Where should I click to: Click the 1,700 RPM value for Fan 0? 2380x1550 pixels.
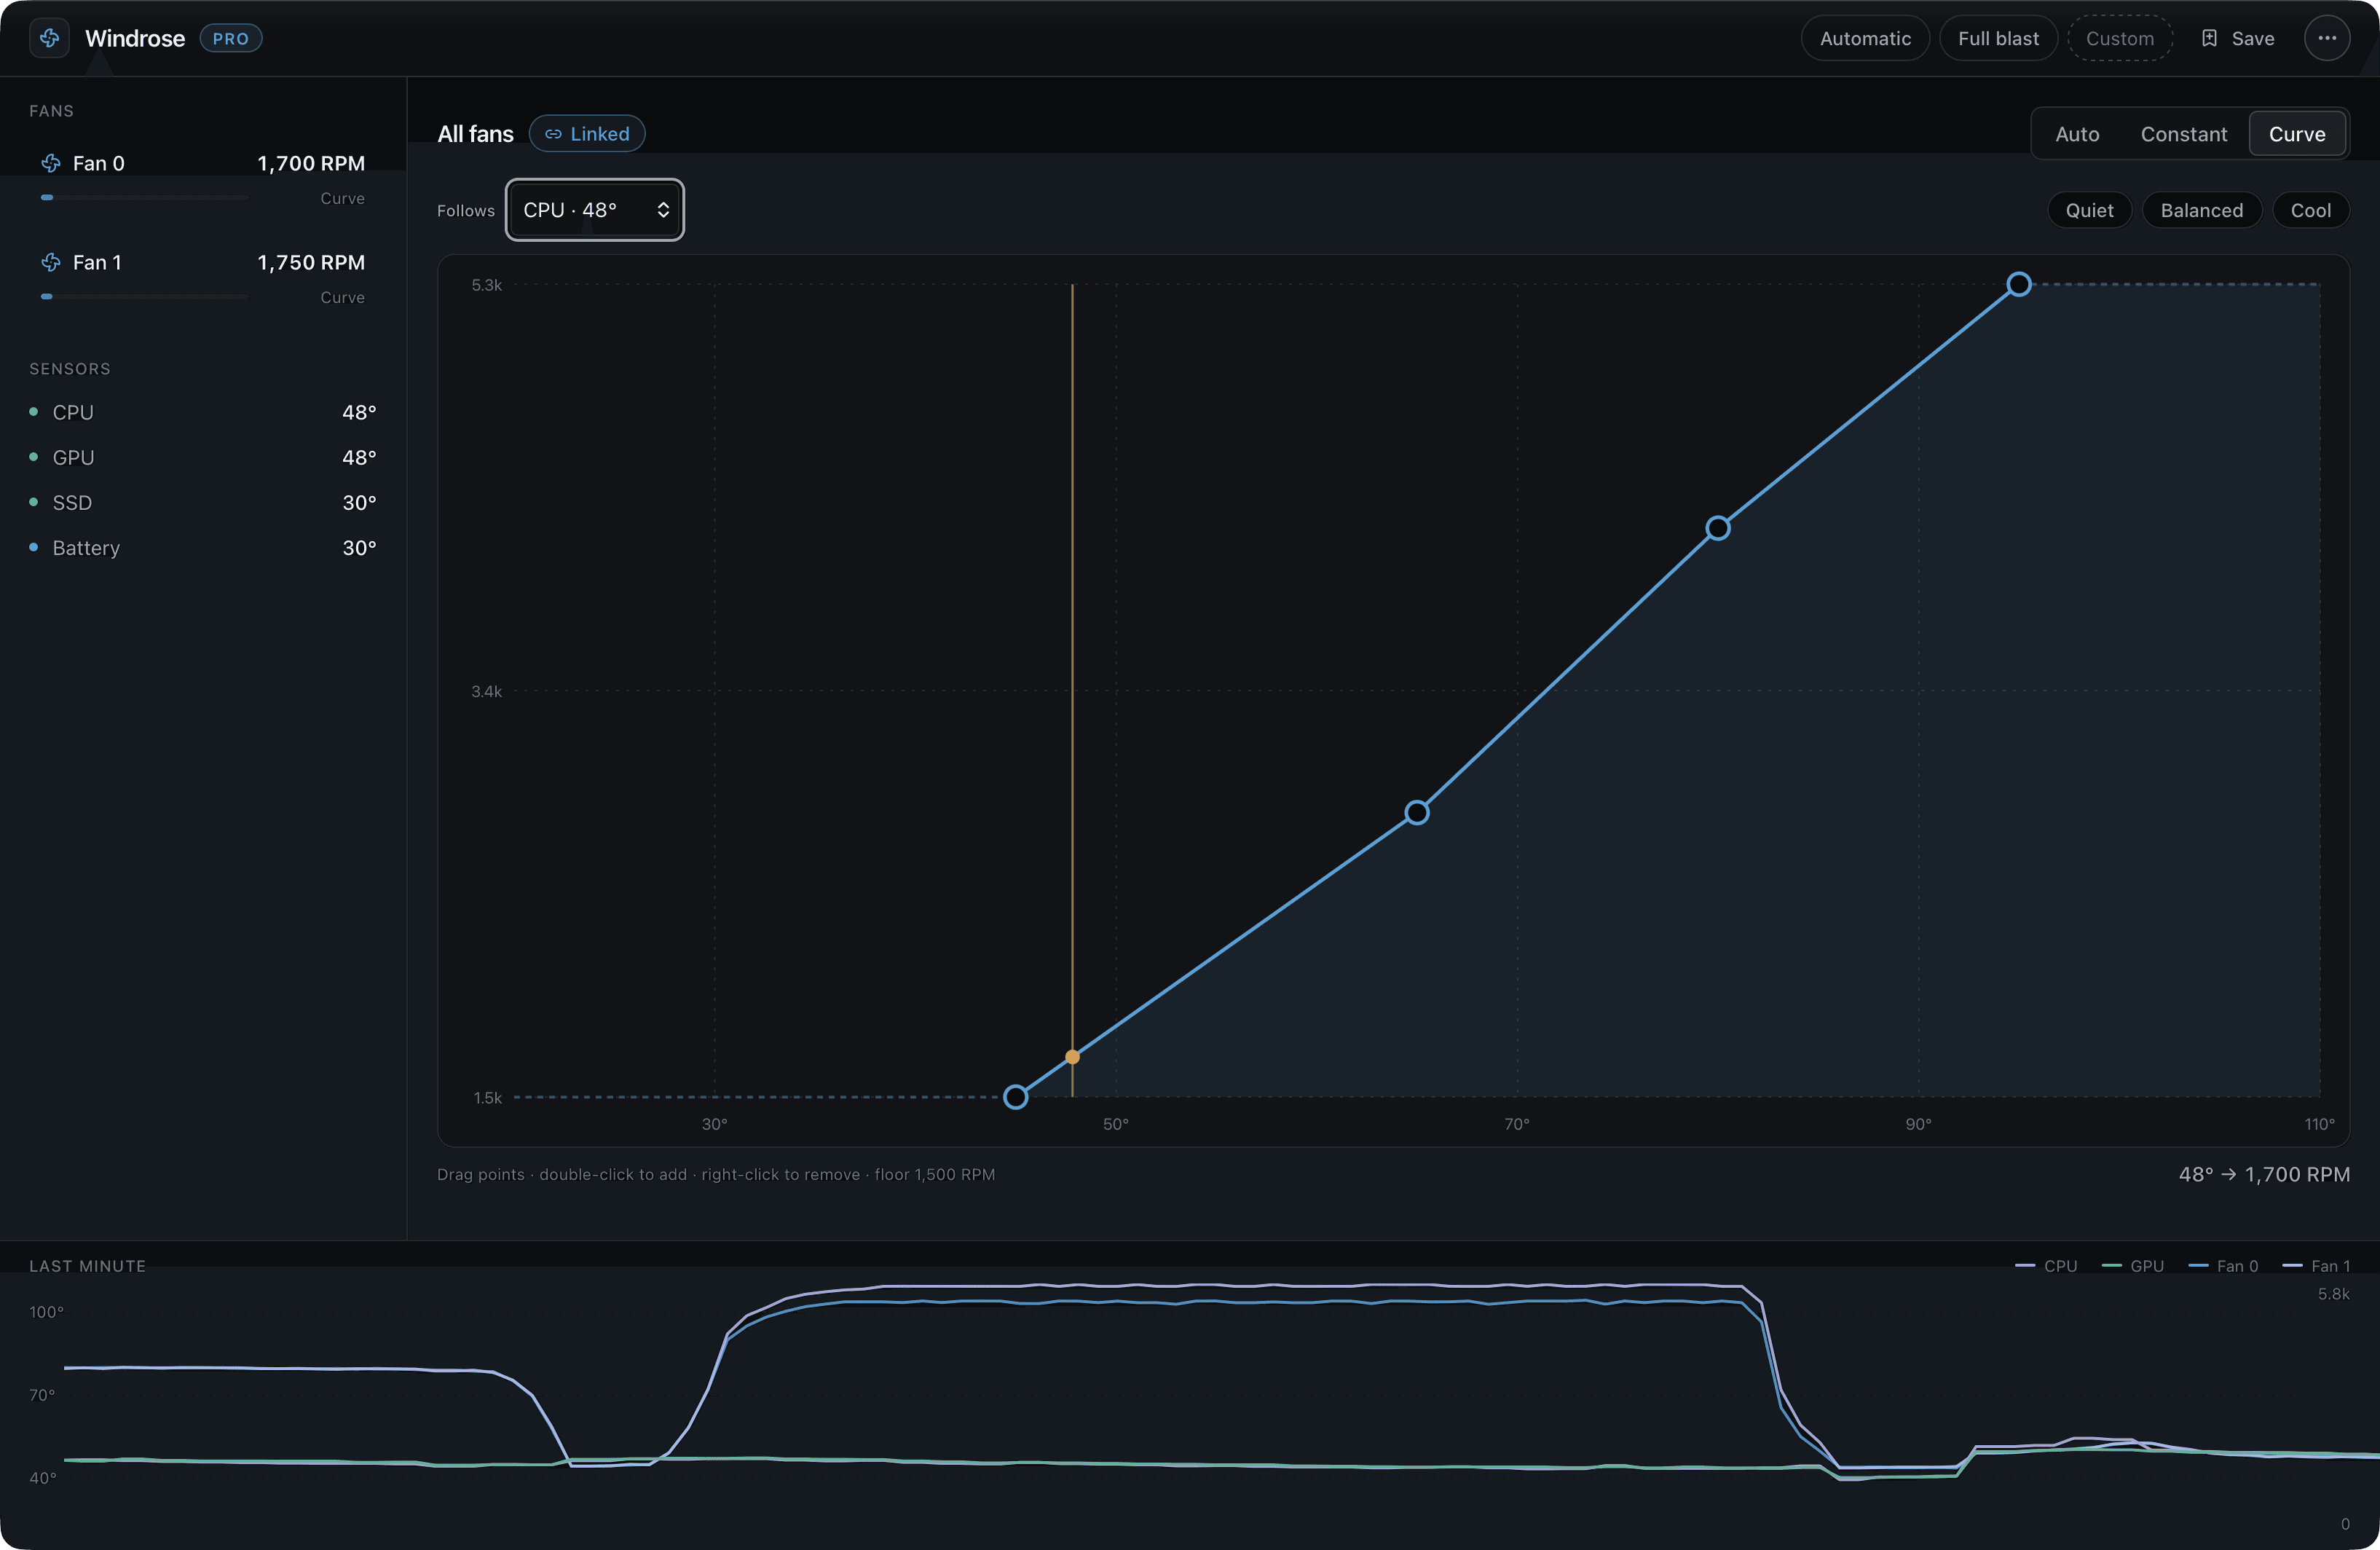pyautogui.click(x=311, y=163)
